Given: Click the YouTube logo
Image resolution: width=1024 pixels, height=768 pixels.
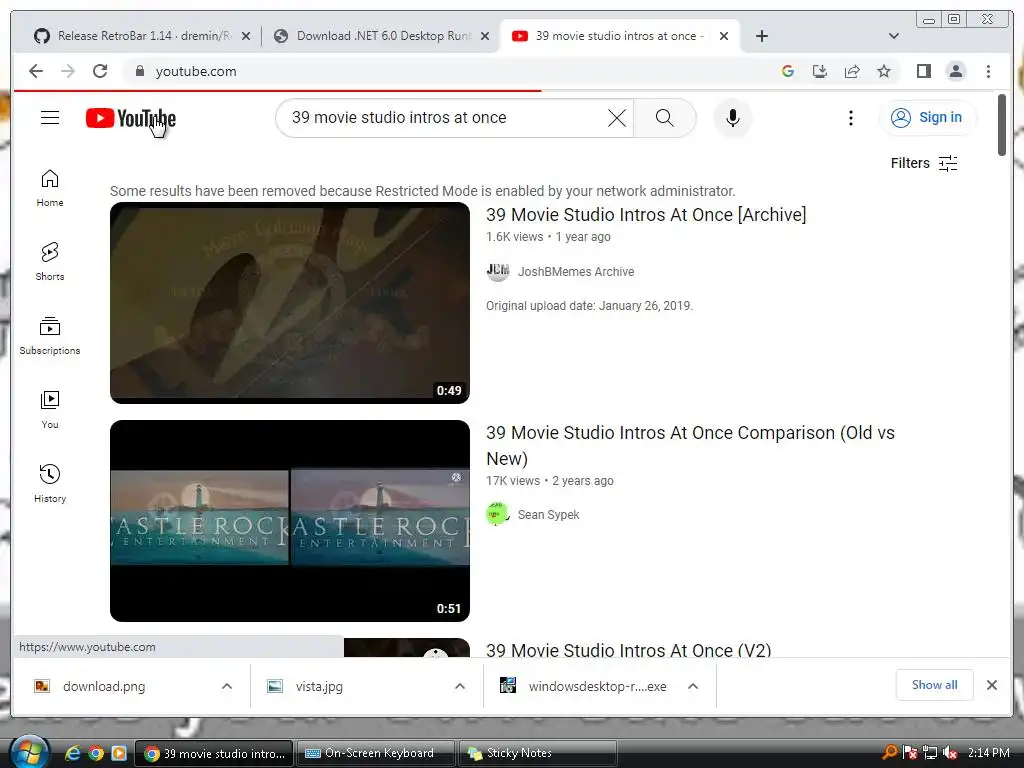Looking at the screenshot, I should click(x=131, y=118).
